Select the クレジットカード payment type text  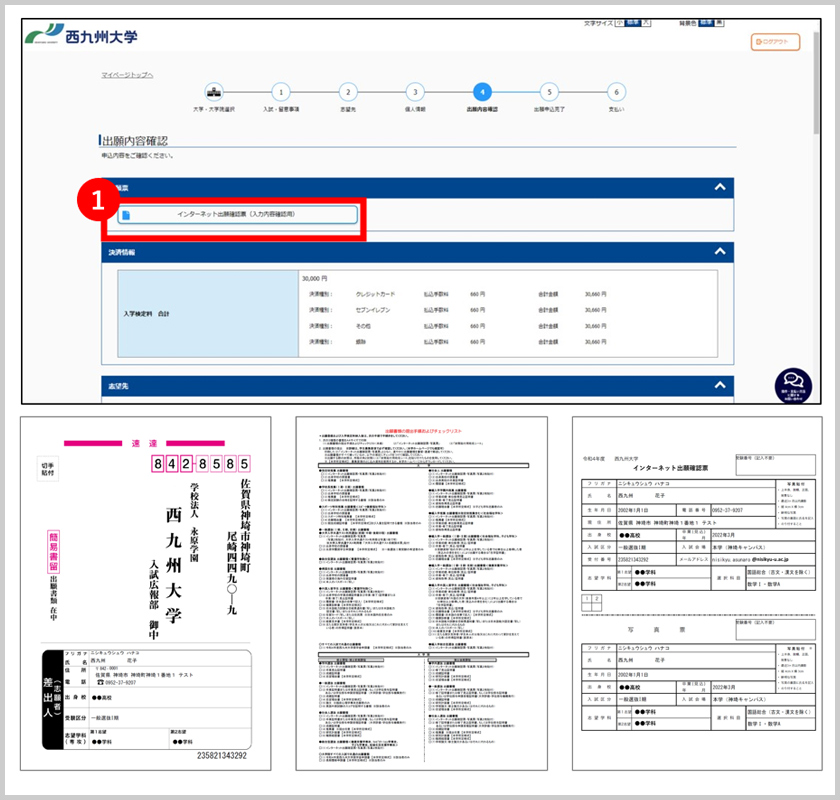[x=375, y=294]
